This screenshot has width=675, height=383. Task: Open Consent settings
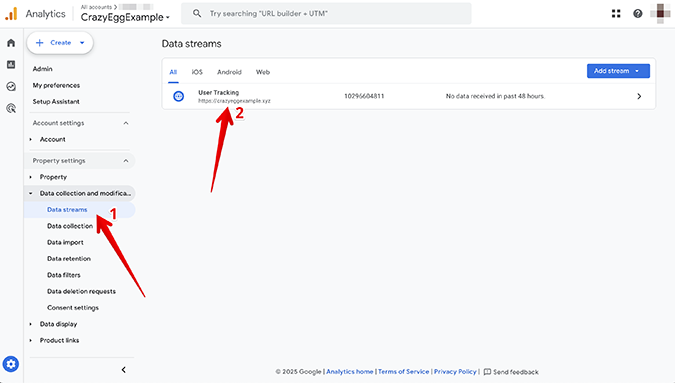tap(73, 308)
